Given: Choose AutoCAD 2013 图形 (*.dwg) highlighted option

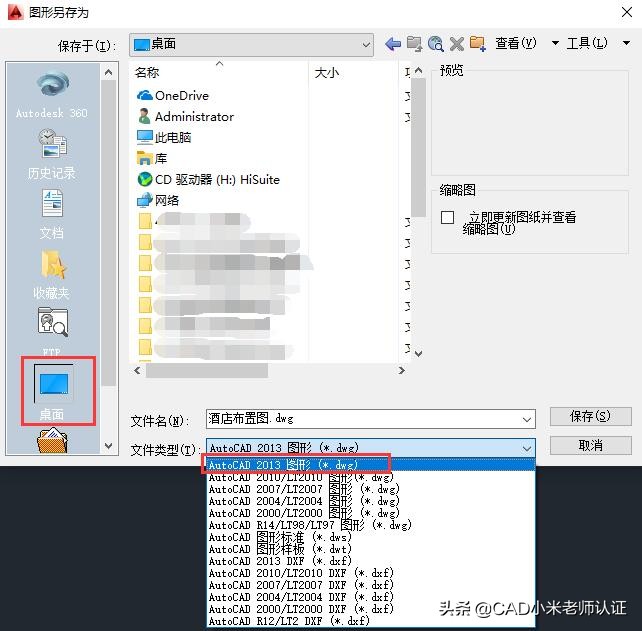Looking at the screenshot, I should (371, 465).
